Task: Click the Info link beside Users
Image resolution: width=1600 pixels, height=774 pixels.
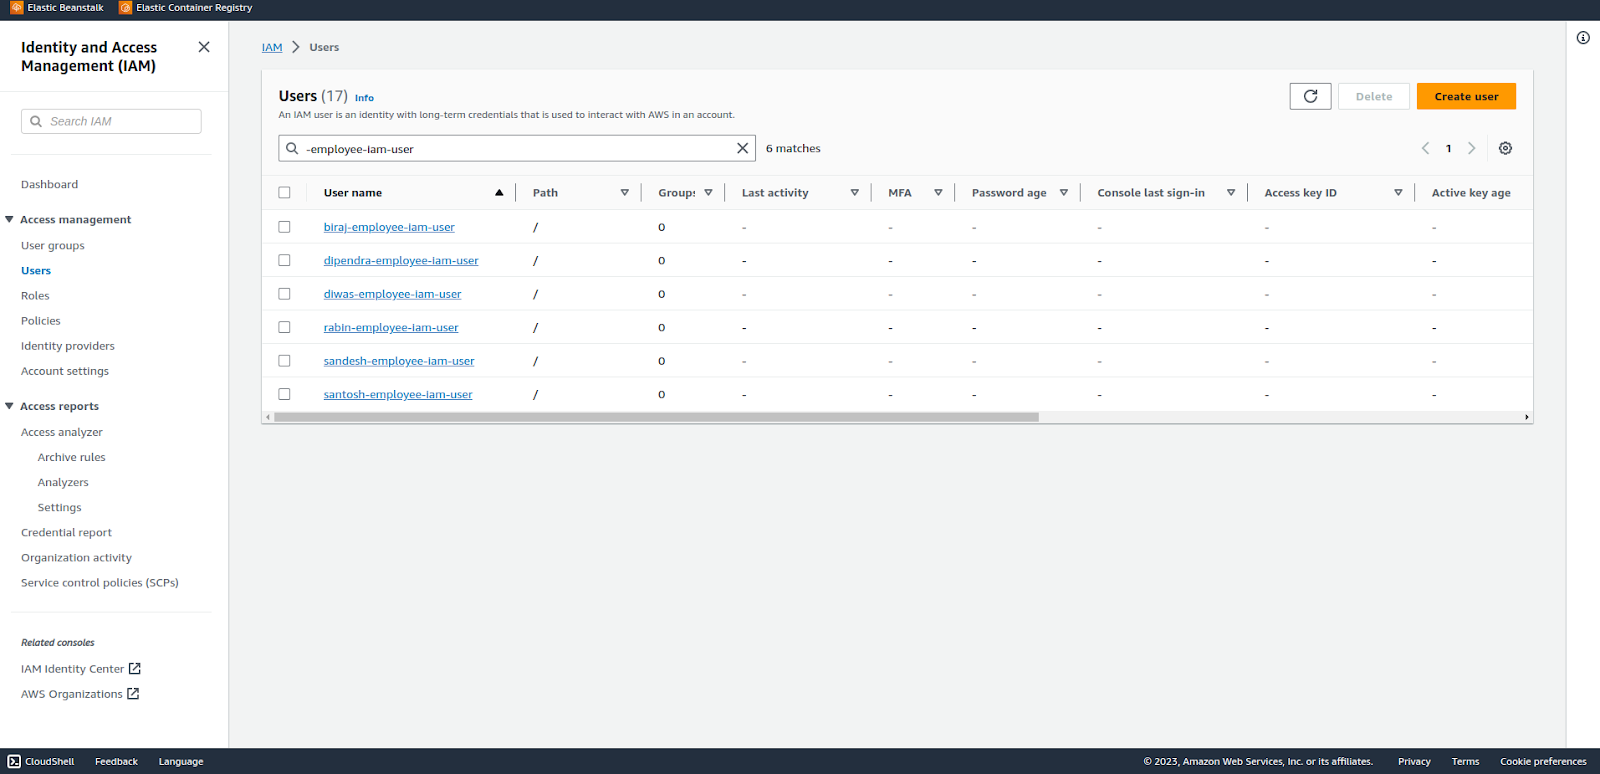Action: (x=364, y=98)
